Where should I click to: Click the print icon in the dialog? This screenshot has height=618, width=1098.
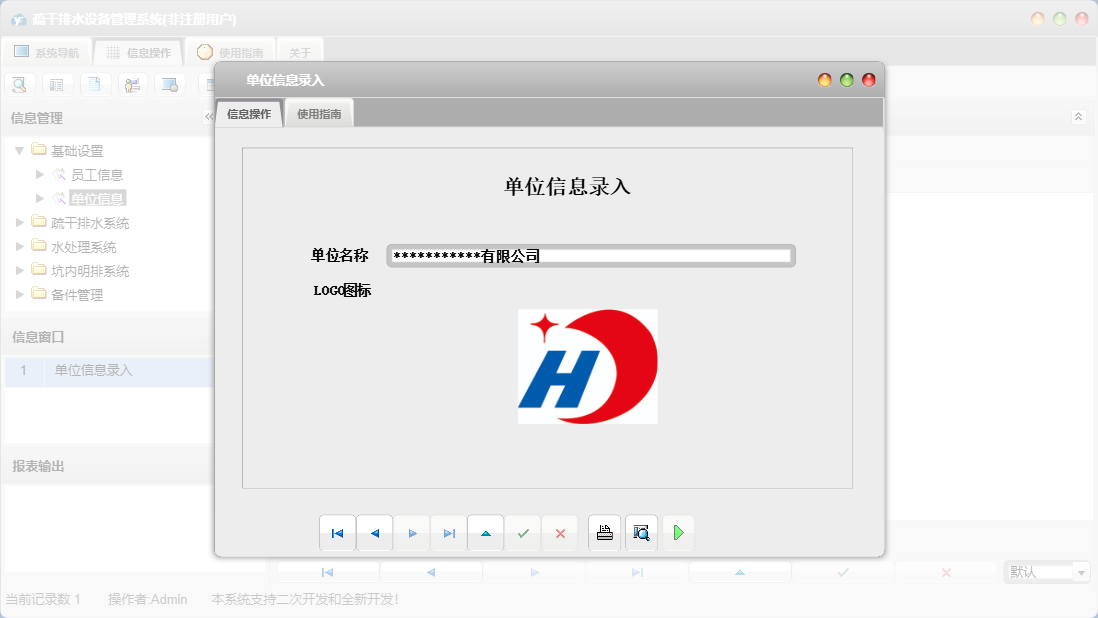604,532
